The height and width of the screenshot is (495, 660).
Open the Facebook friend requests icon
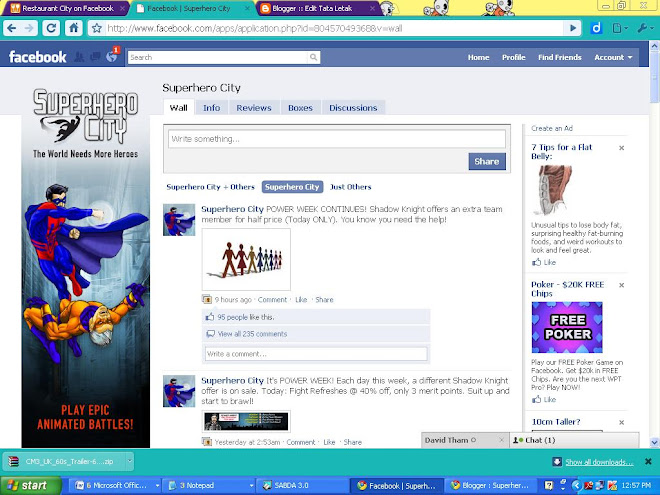pos(79,57)
